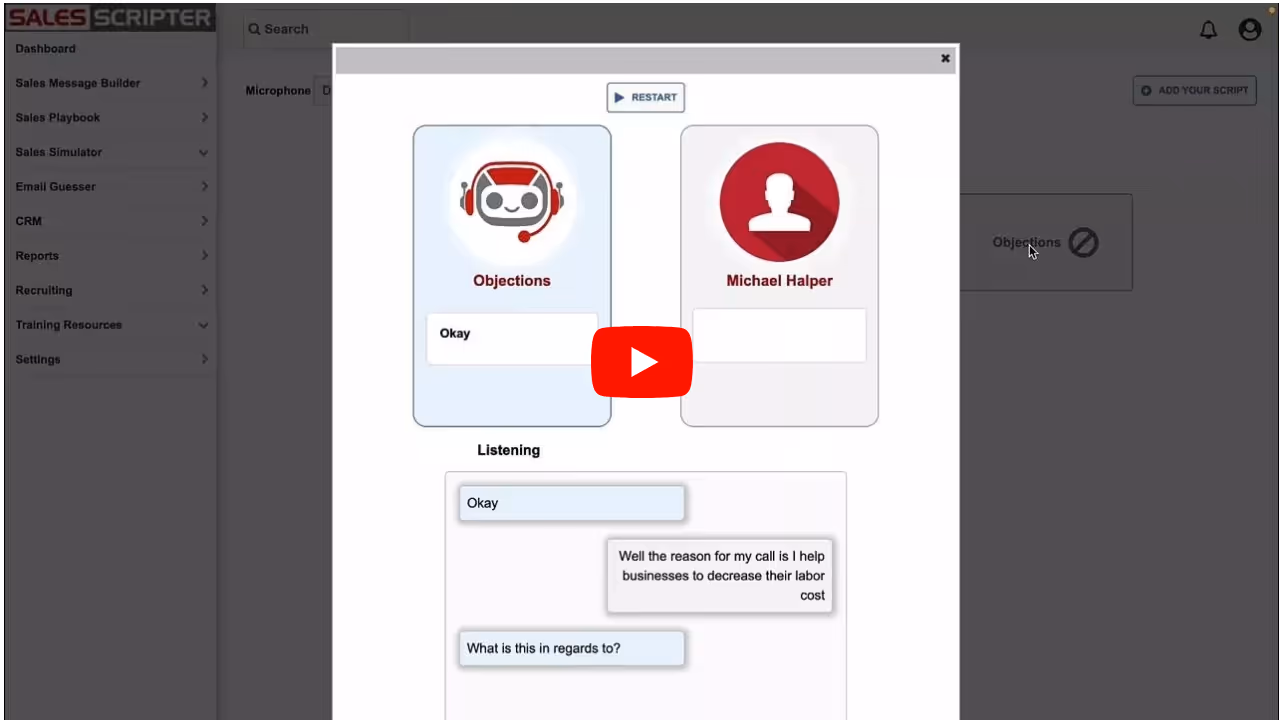
Task: Select the Objections script card behind the dialog
Action: (1046, 242)
